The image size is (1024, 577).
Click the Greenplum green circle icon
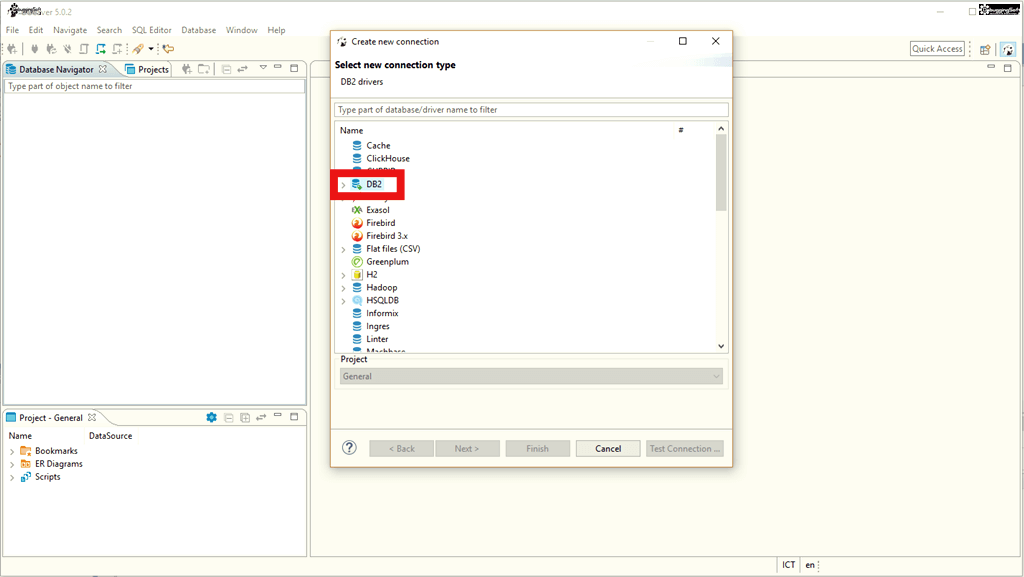point(357,262)
